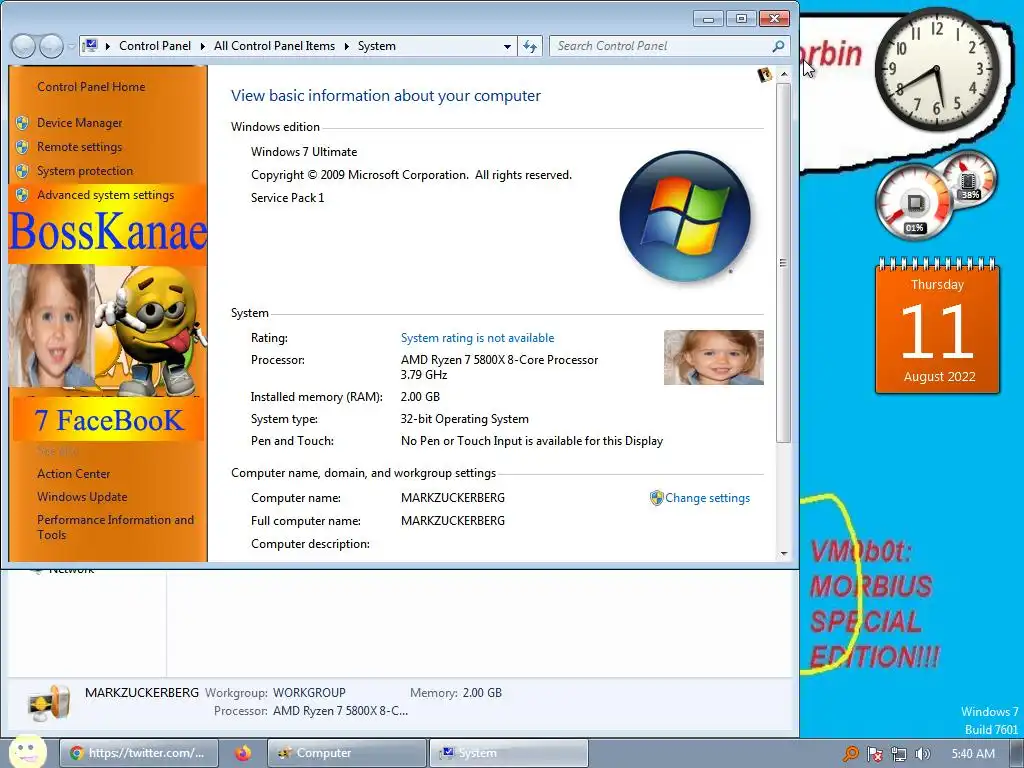Screen dimensions: 1024x768
Task: Click the All Control Panel Items breadcrumb
Action: coord(274,46)
